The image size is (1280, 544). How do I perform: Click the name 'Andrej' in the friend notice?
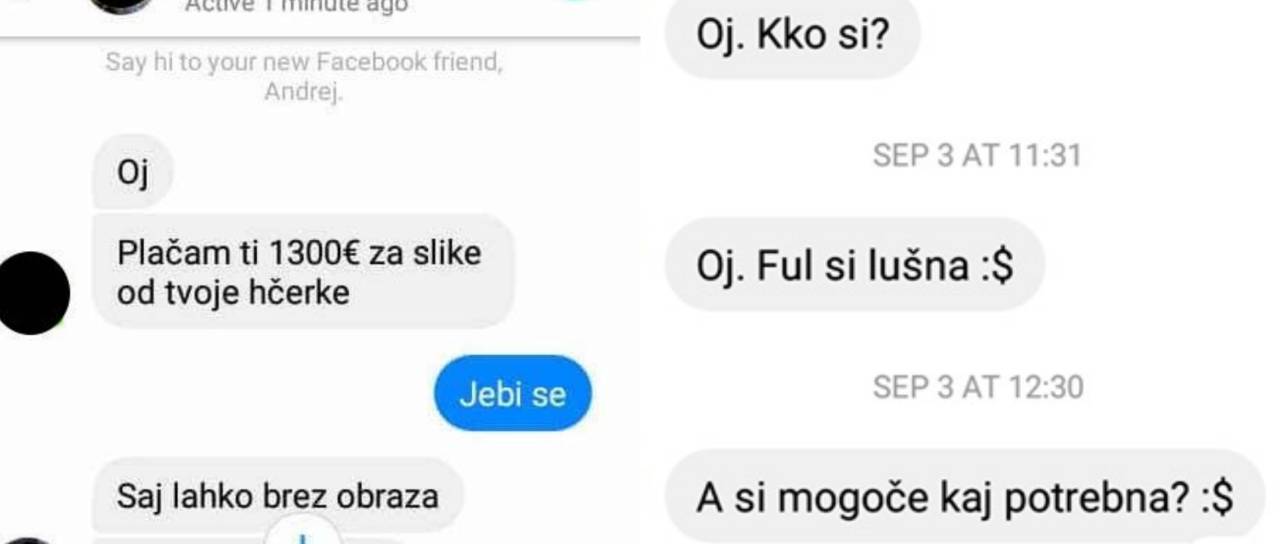pos(304,92)
